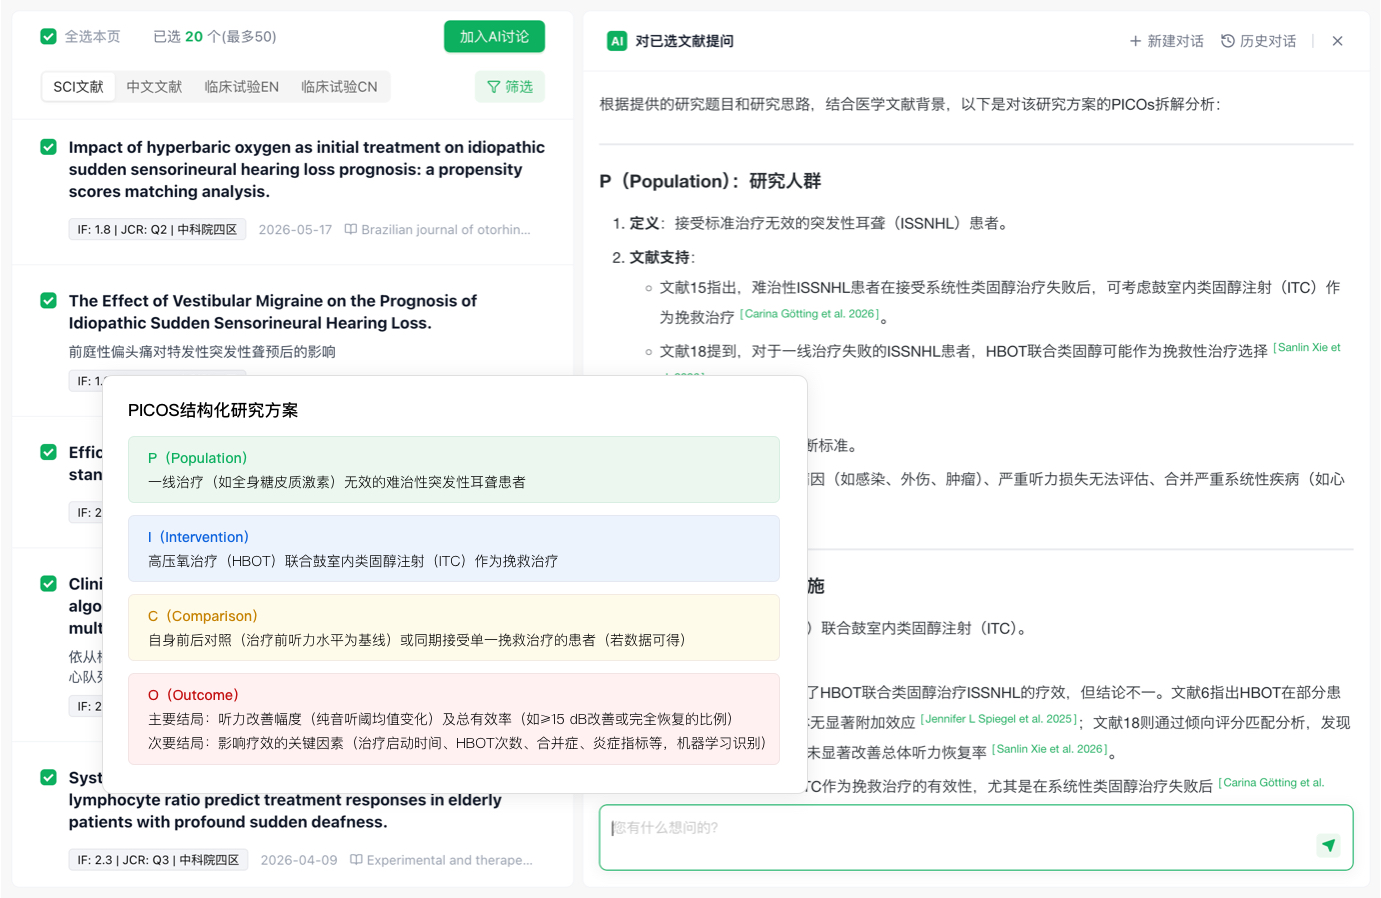Uncheck the article starting with 'Effic'

(x=48, y=452)
